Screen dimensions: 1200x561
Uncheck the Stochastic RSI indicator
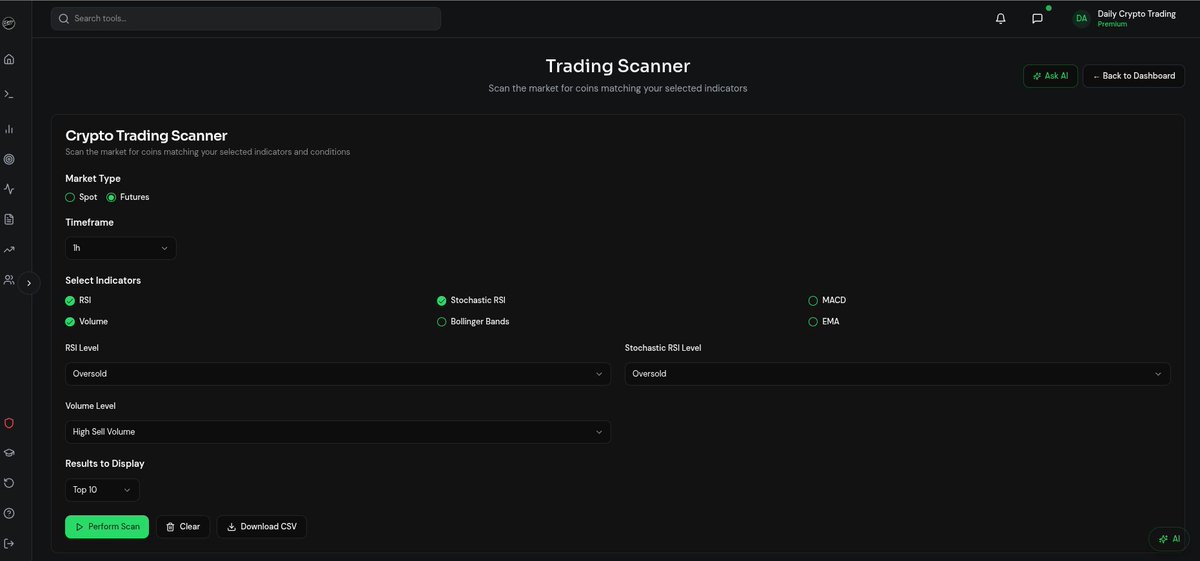tap(442, 300)
